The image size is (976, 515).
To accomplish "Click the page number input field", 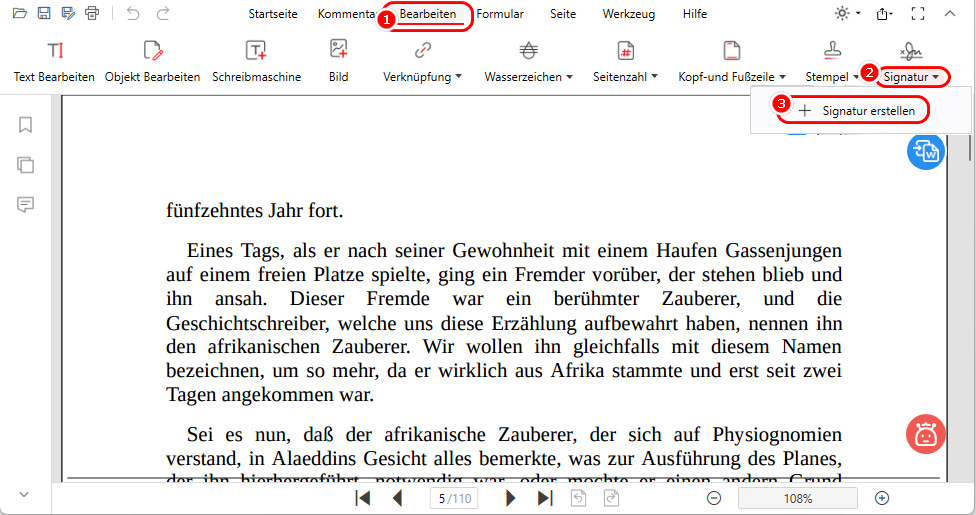I will [x=454, y=498].
